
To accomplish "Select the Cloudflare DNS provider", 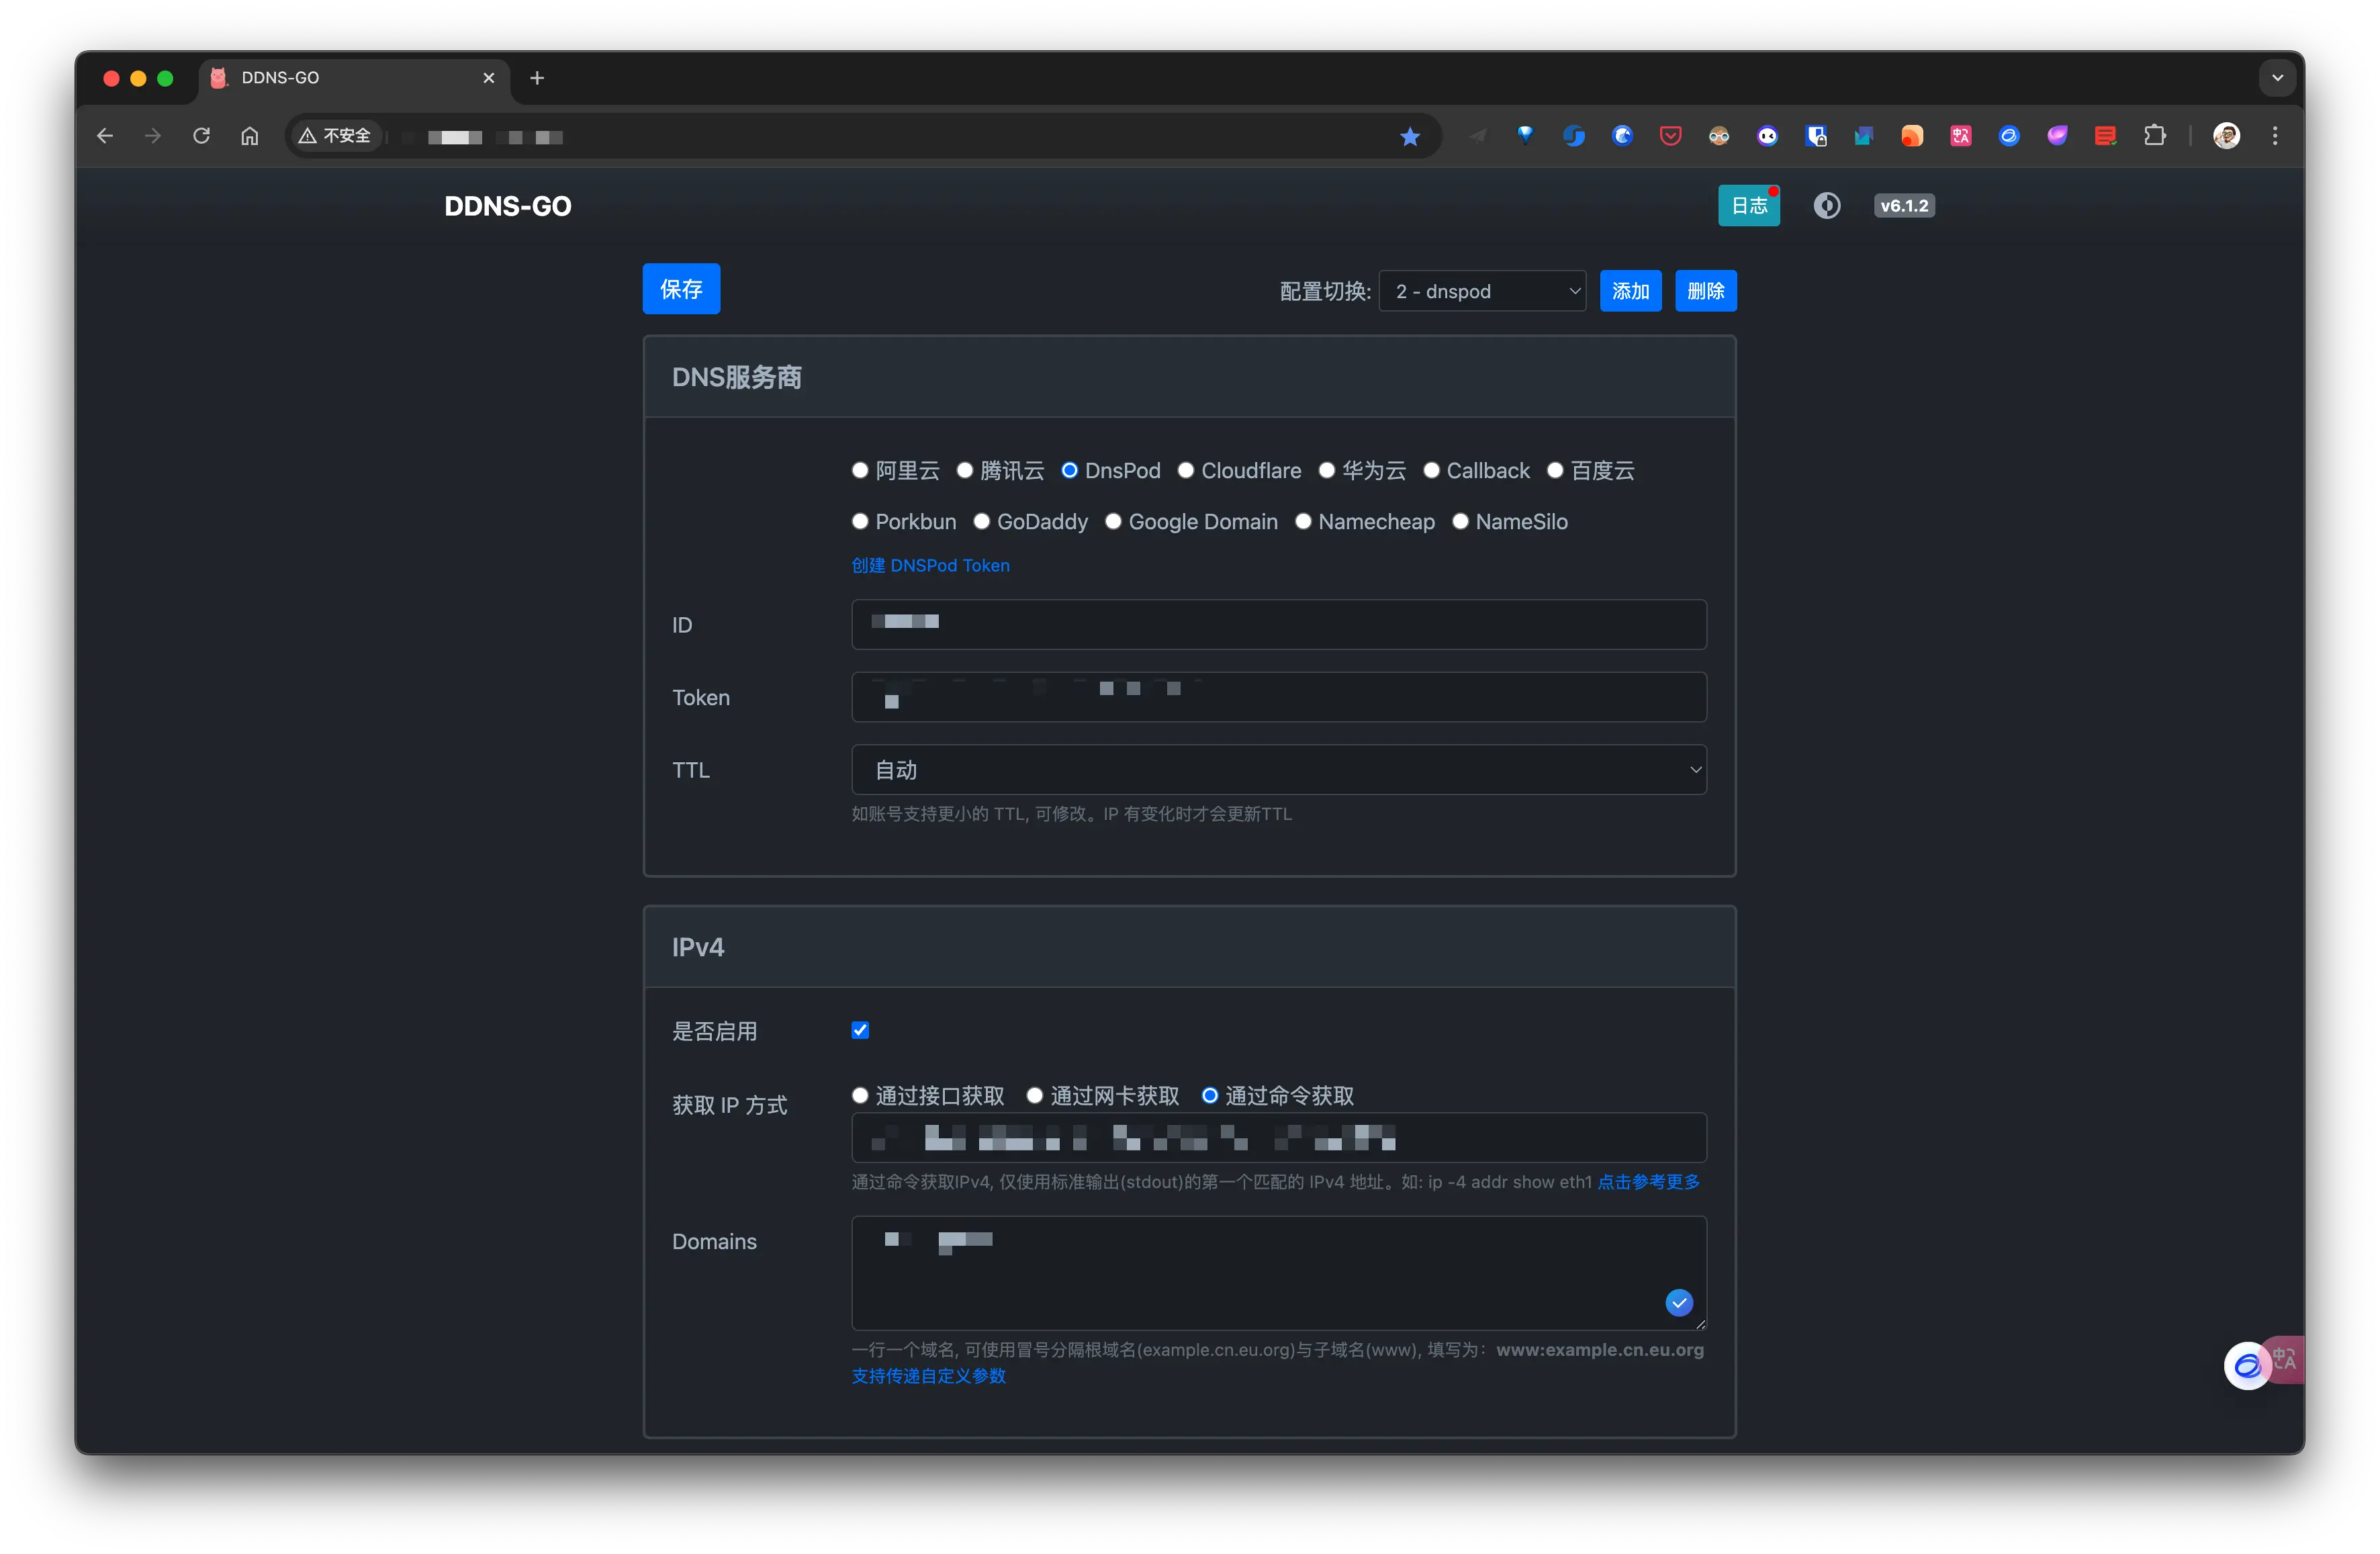I will [x=1186, y=470].
